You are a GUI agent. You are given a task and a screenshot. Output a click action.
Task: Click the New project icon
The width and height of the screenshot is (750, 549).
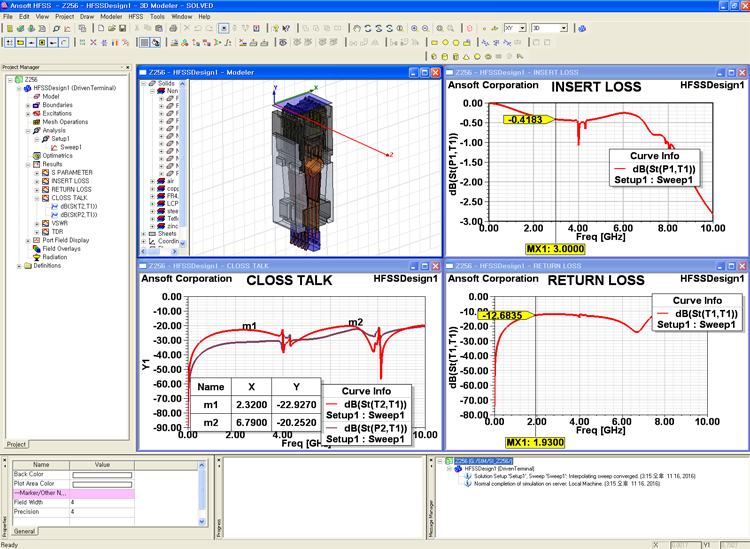point(101,29)
